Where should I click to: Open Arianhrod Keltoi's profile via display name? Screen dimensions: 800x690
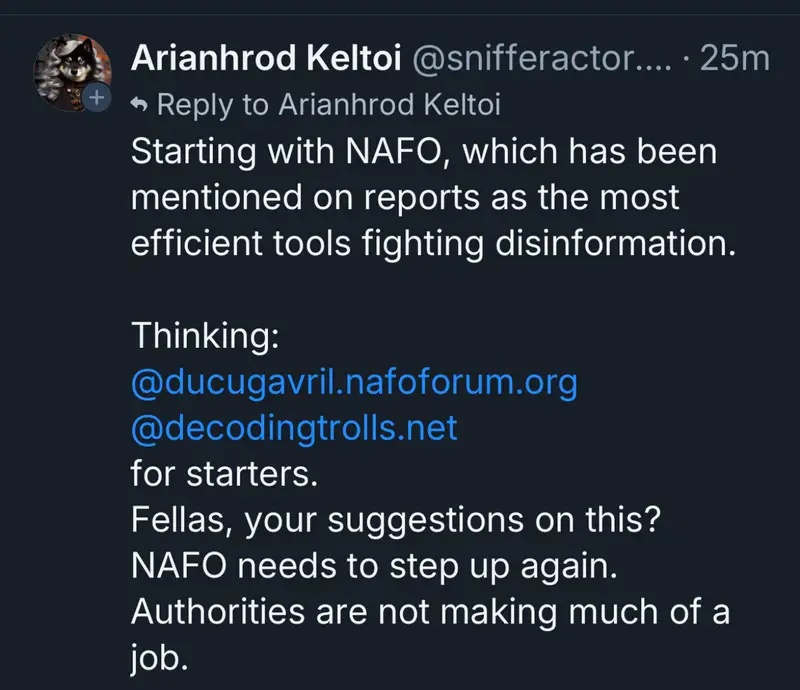coord(263,59)
